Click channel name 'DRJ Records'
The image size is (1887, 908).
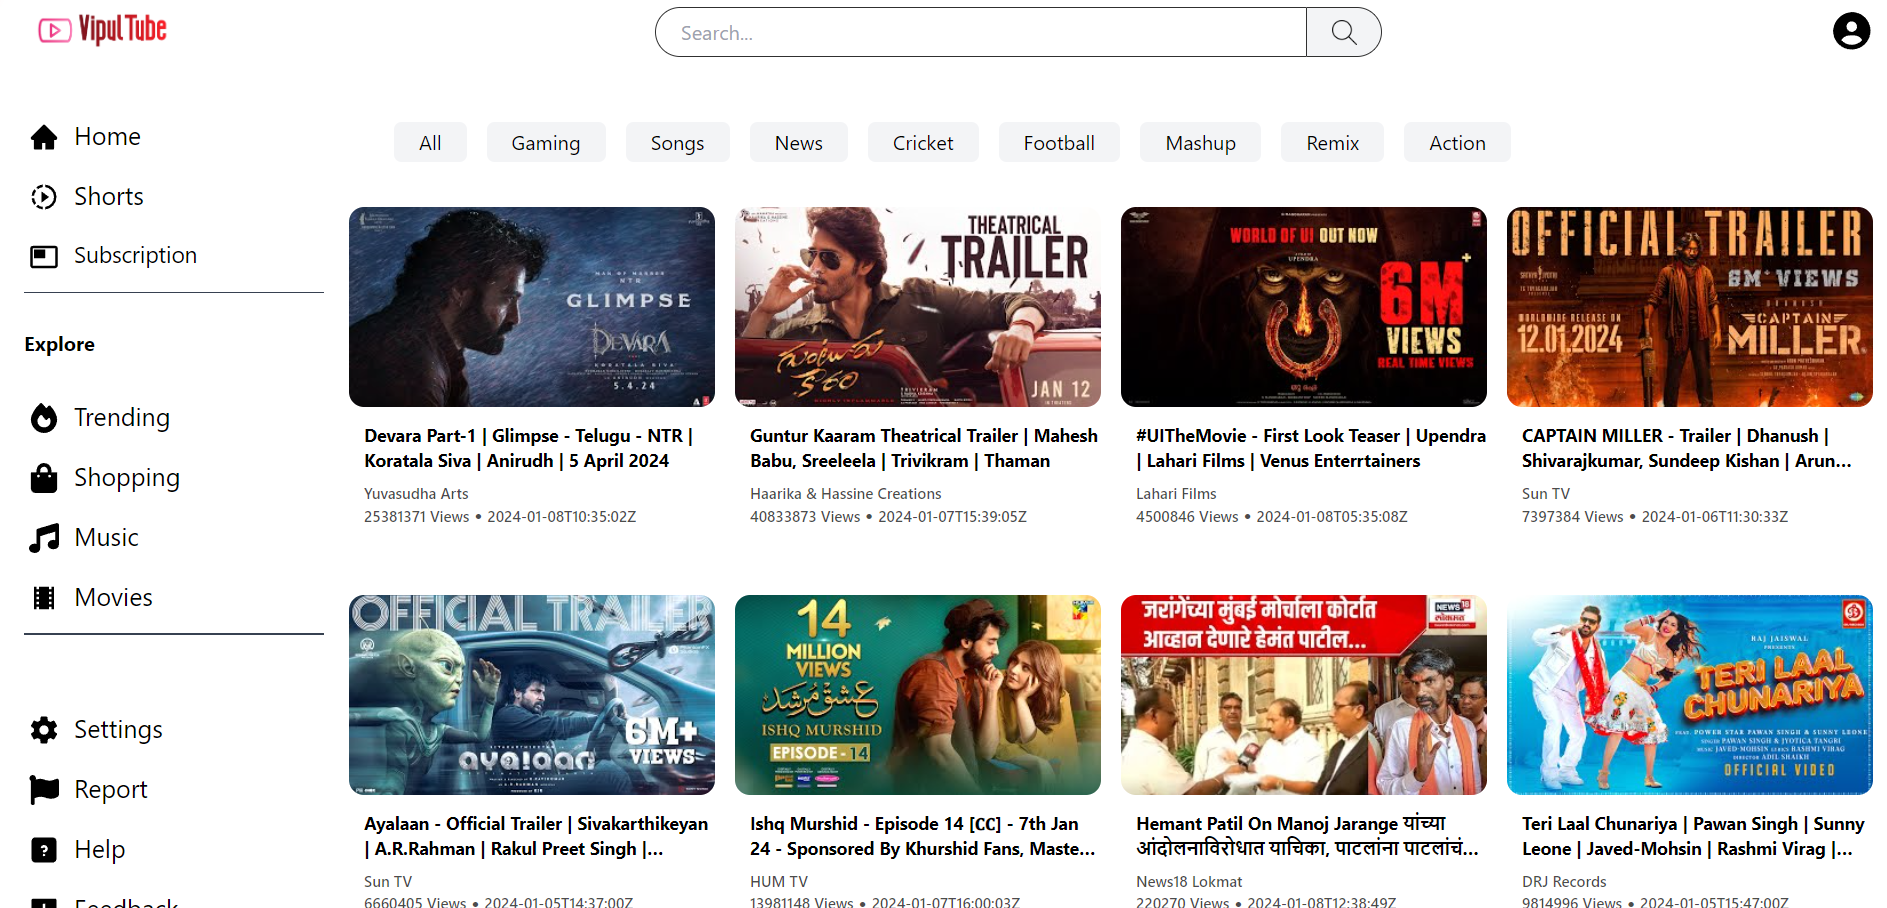[x=1564, y=882]
